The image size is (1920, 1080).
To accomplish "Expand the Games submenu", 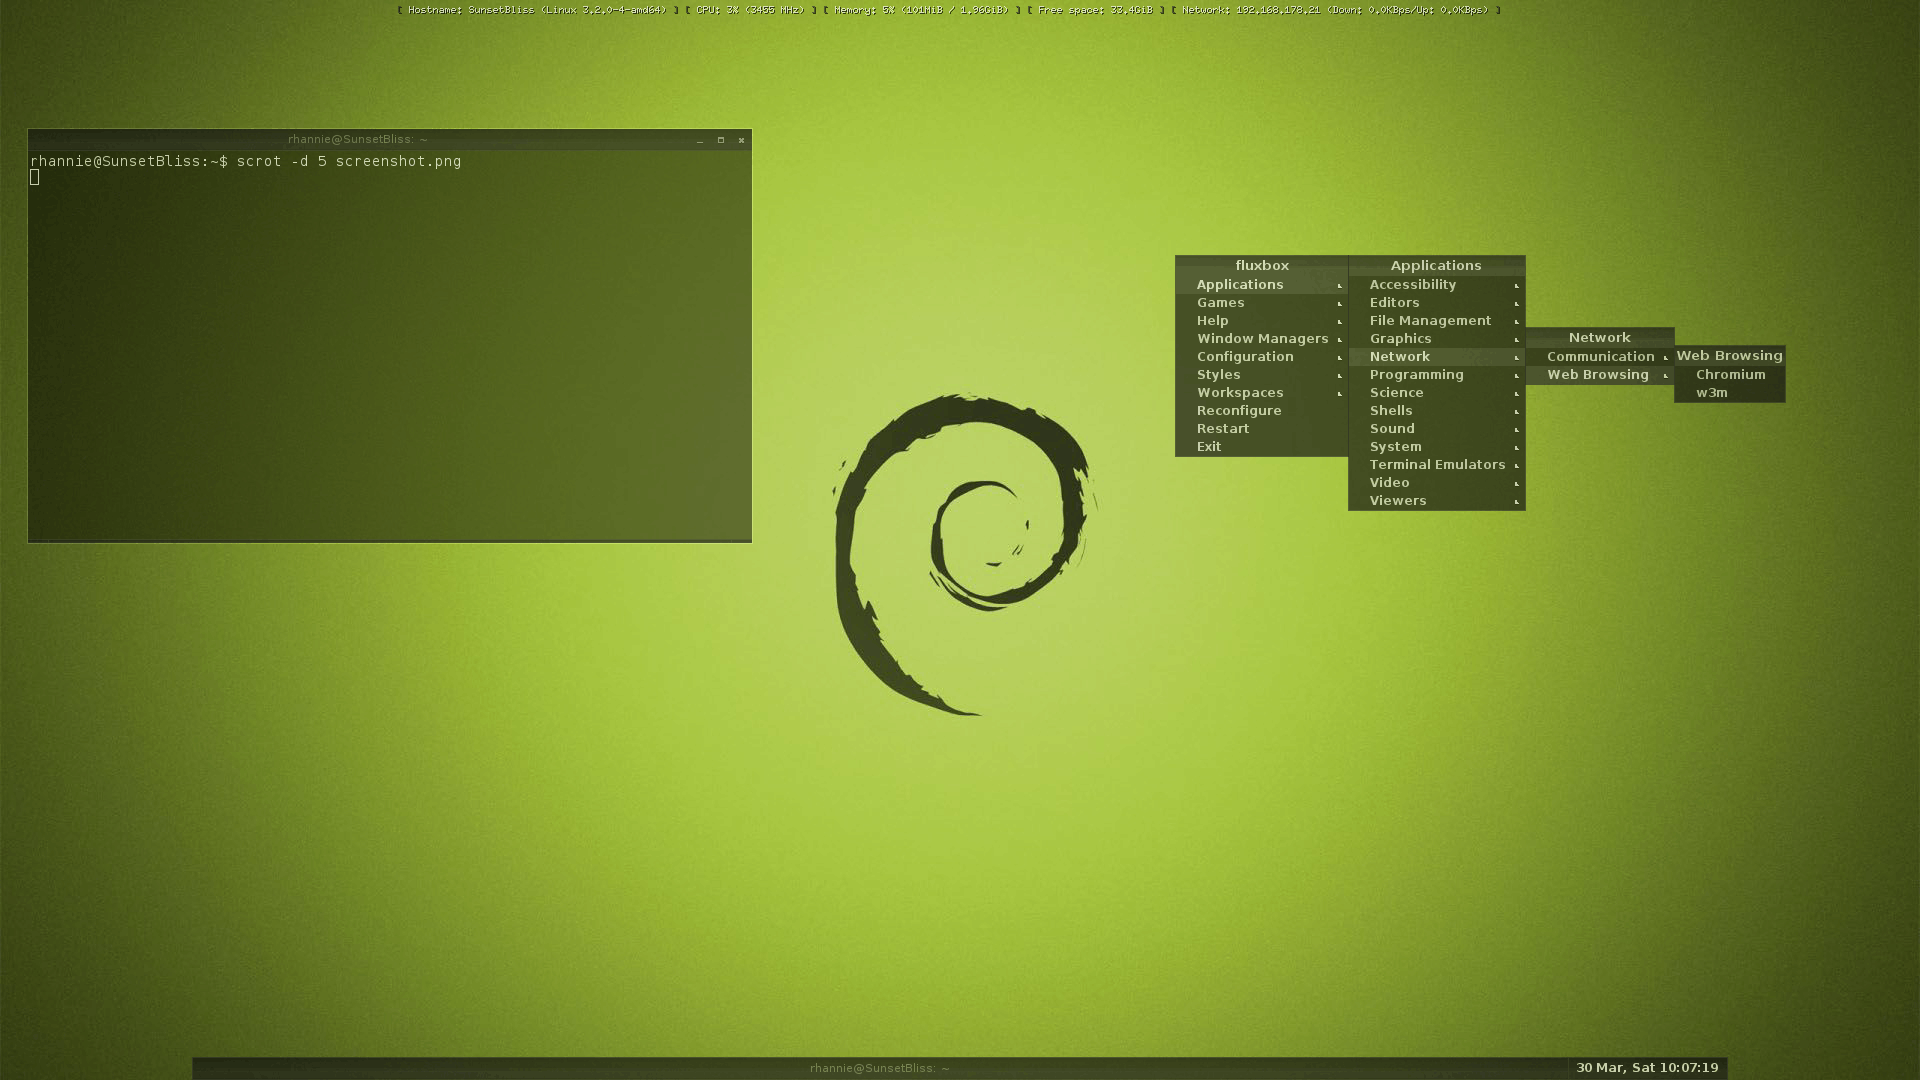I will [x=1221, y=303].
